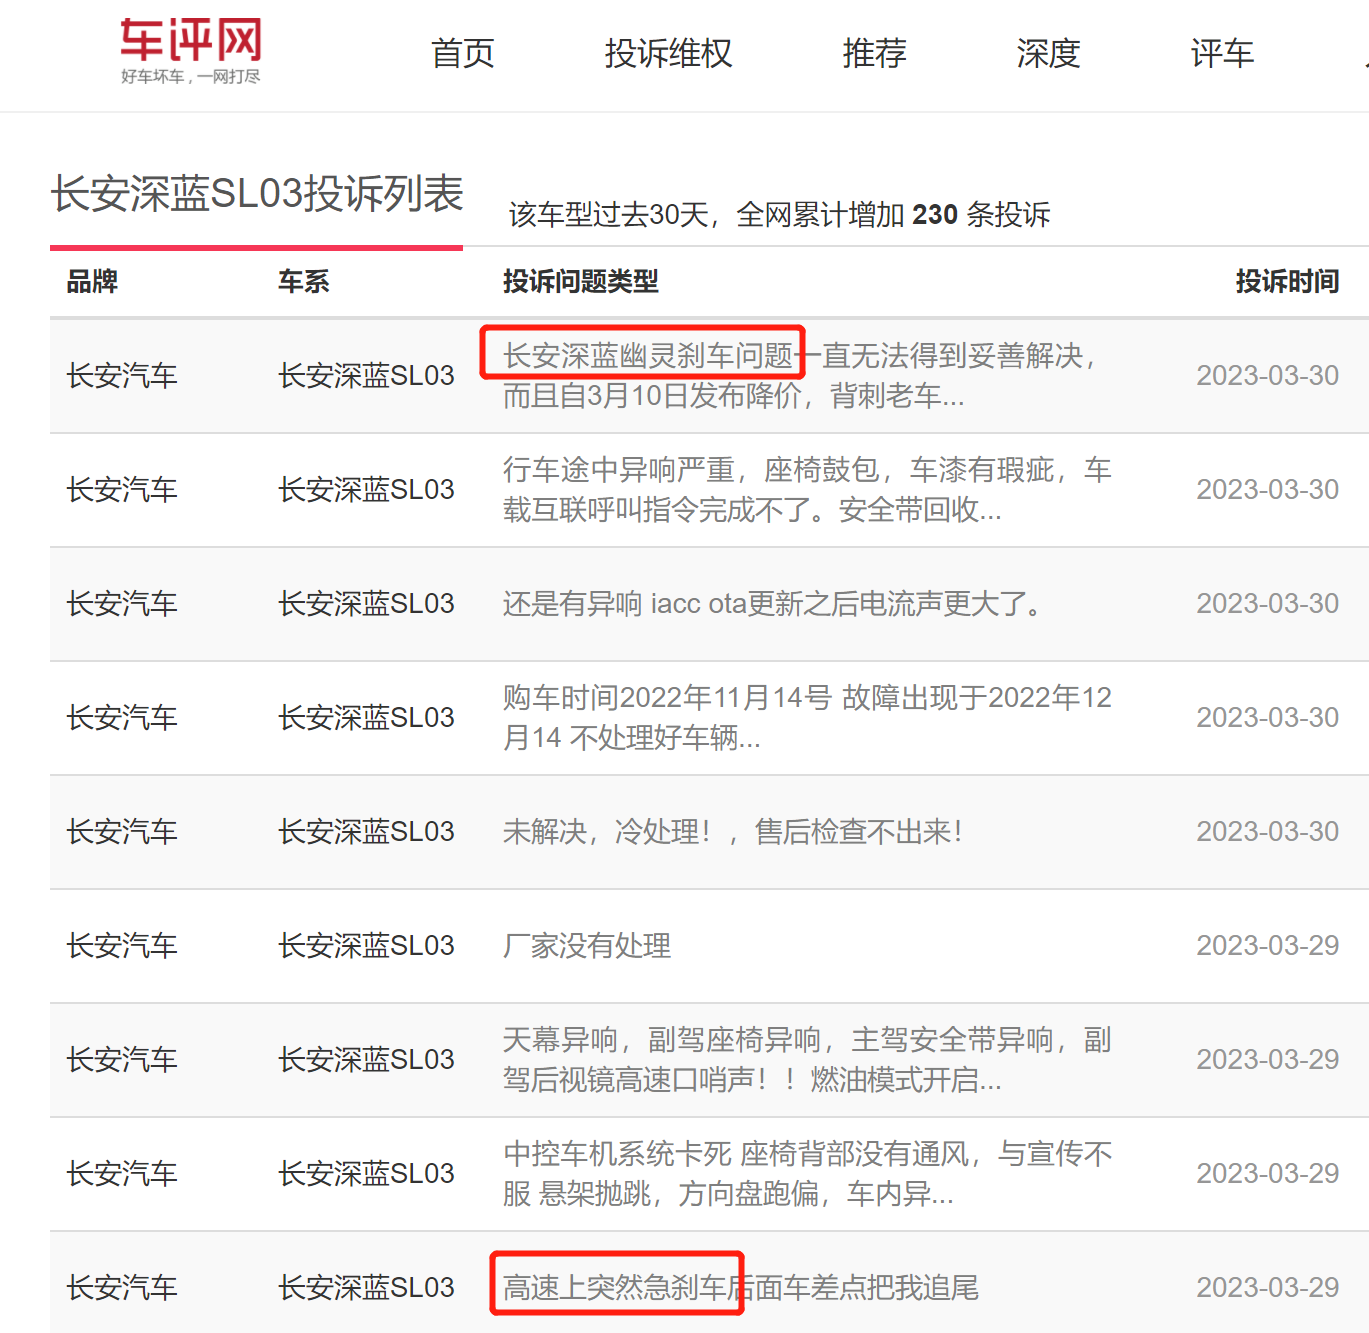Click the 车评网 site logo
1369x1333 pixels.
(191, 51)
